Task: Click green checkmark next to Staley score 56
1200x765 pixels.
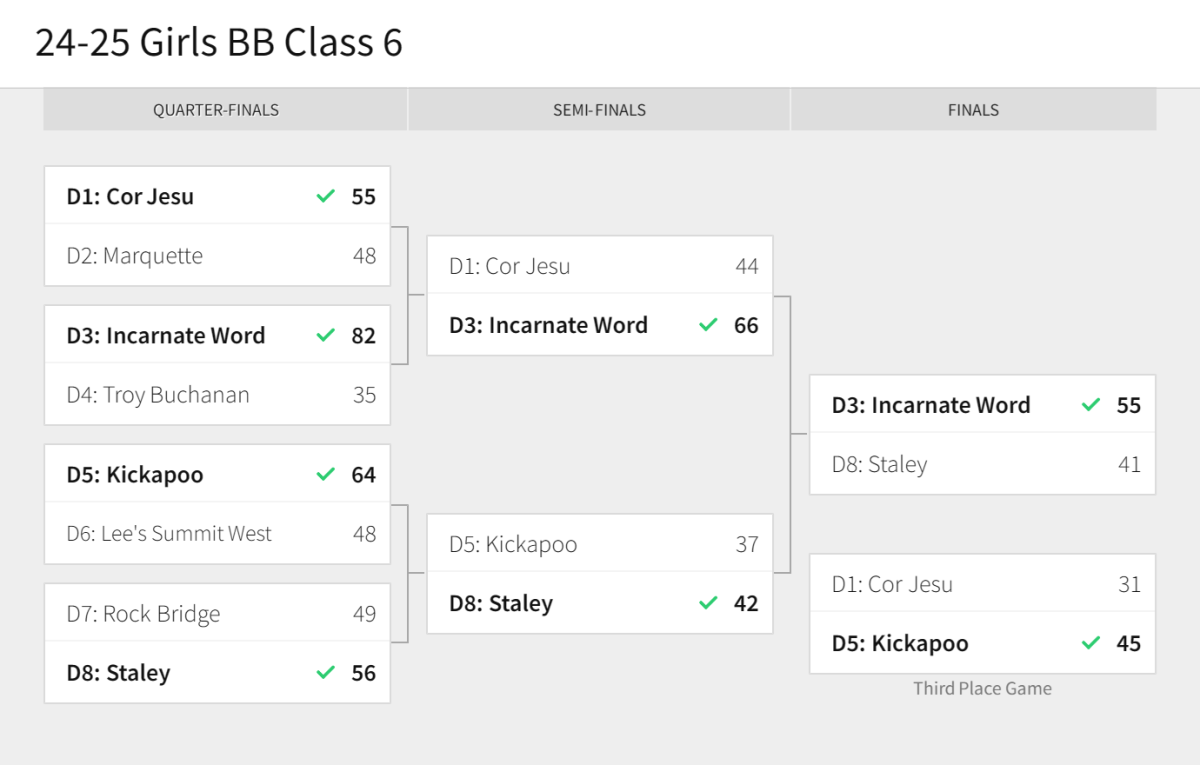Action: [325, 673]
